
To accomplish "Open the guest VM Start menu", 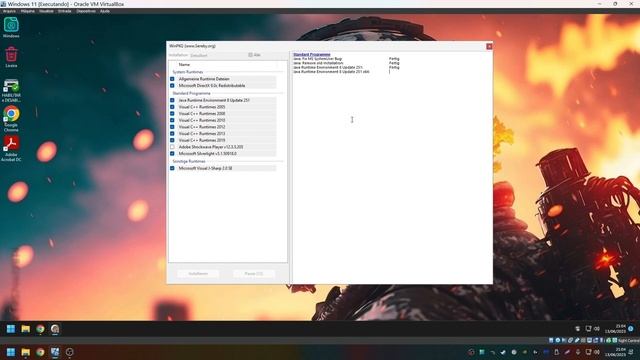I will [11, 329].
